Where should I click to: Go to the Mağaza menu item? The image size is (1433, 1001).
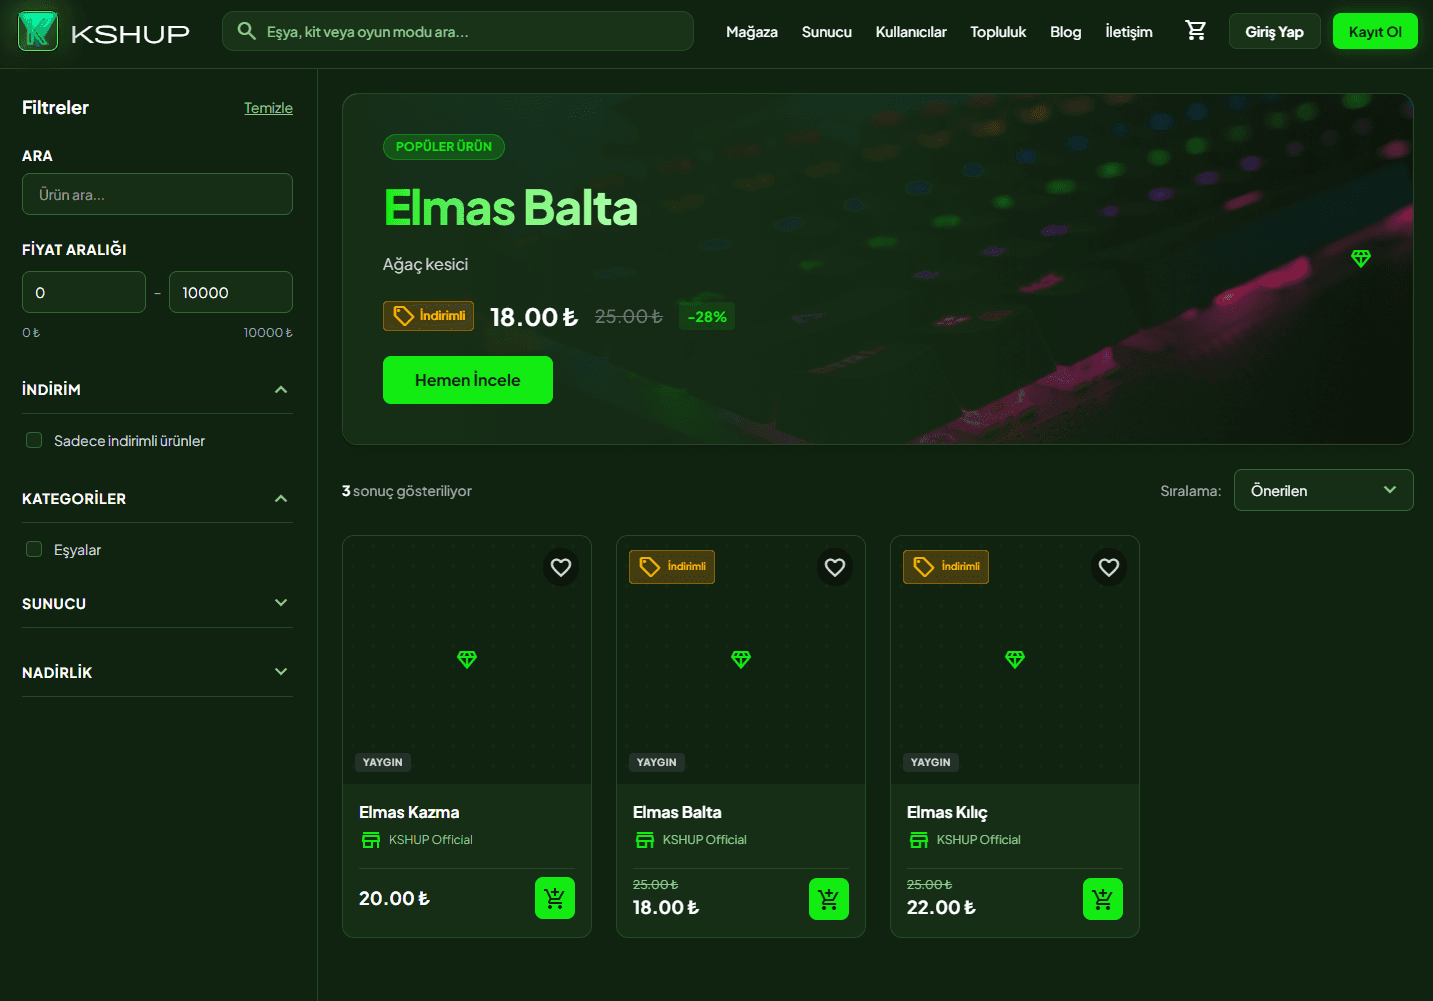click(752, 32)
